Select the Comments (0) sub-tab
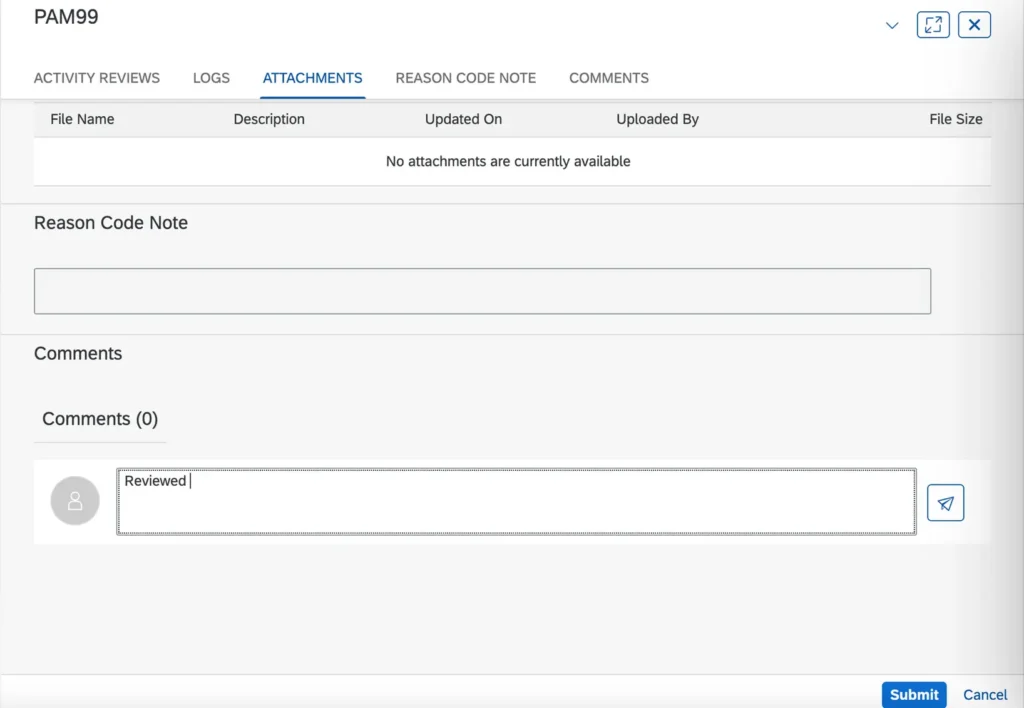The width and height of the screenshot is (1024, 708). [x=100, y=419]
